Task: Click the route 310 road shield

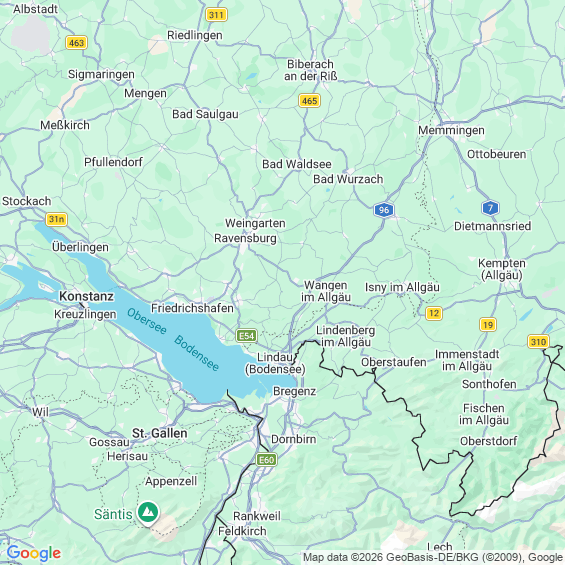Action: (538, 342)
